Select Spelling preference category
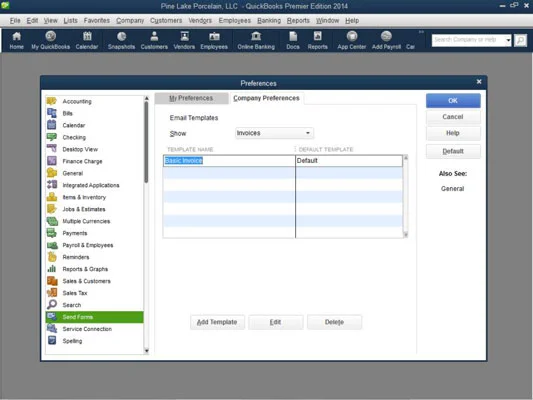The height and width of the screenshot is (400, 533). (94, 341)
